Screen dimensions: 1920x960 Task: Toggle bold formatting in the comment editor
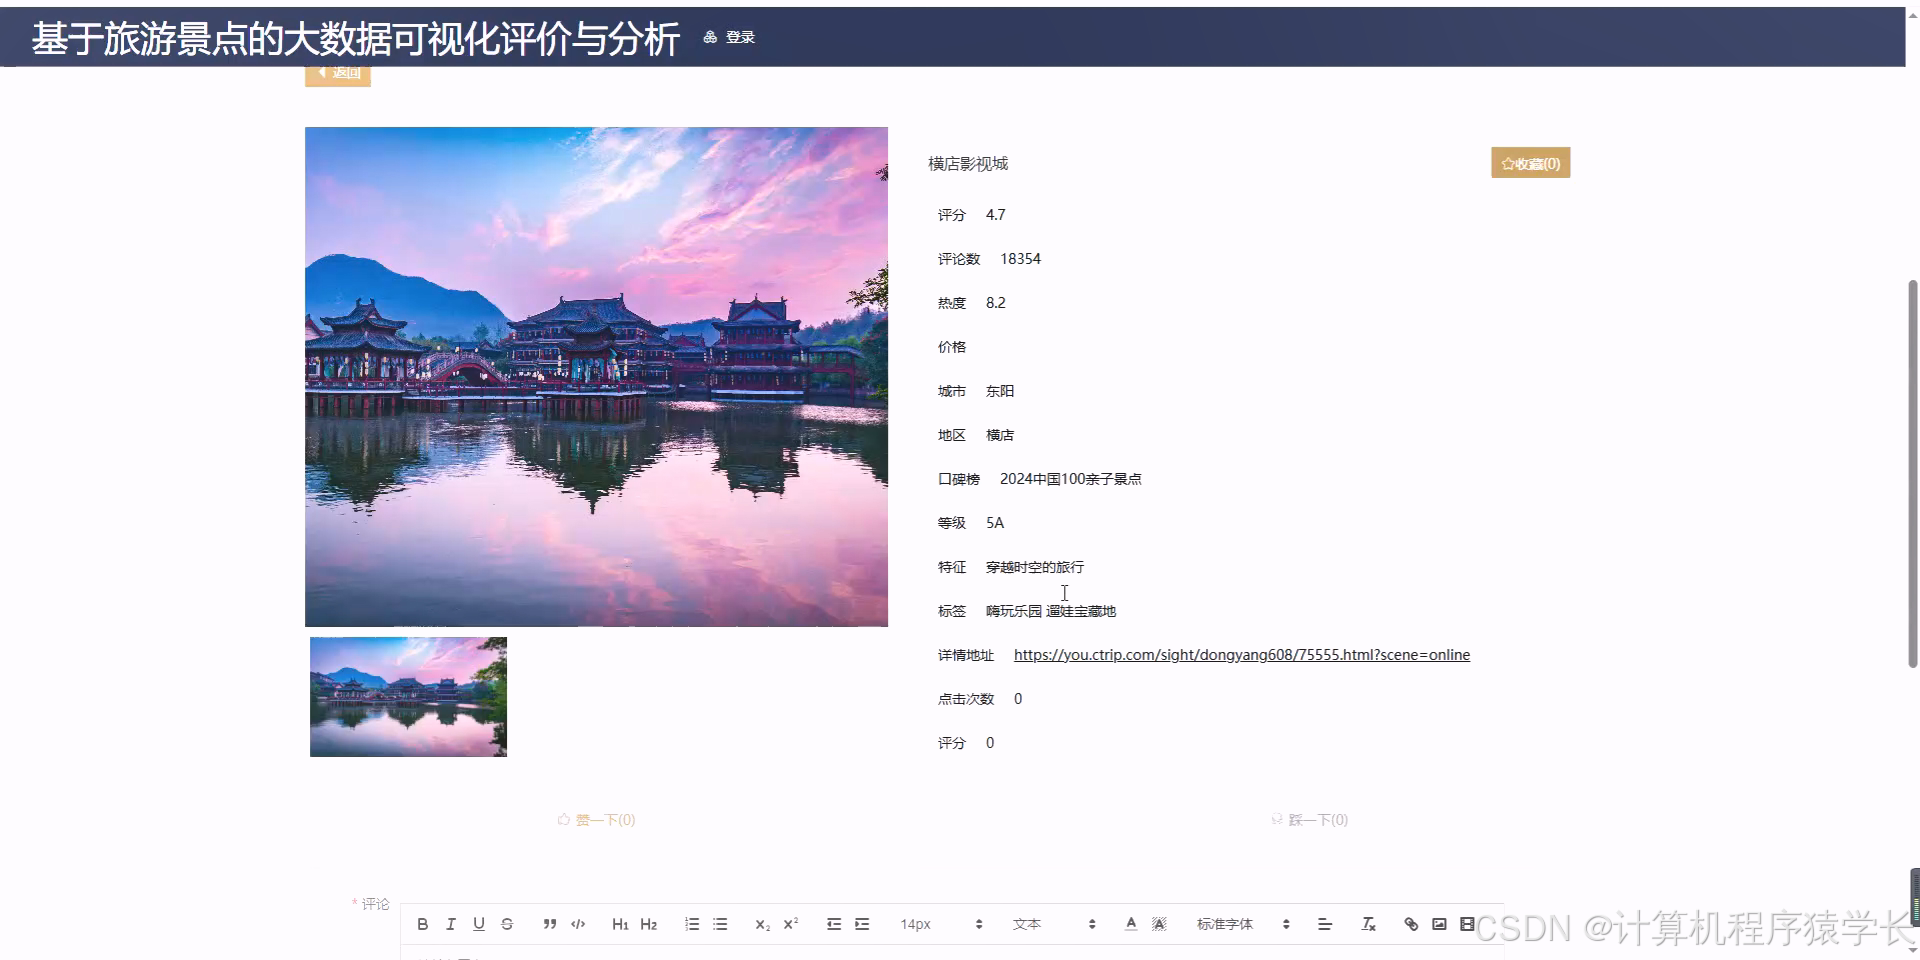(x=422, y=924)
